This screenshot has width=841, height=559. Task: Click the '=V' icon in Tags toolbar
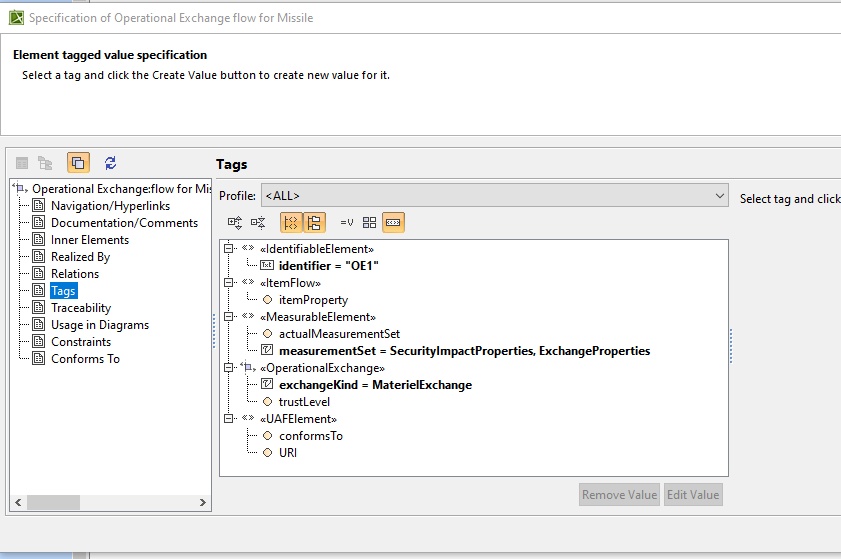[x=347, y=223]
